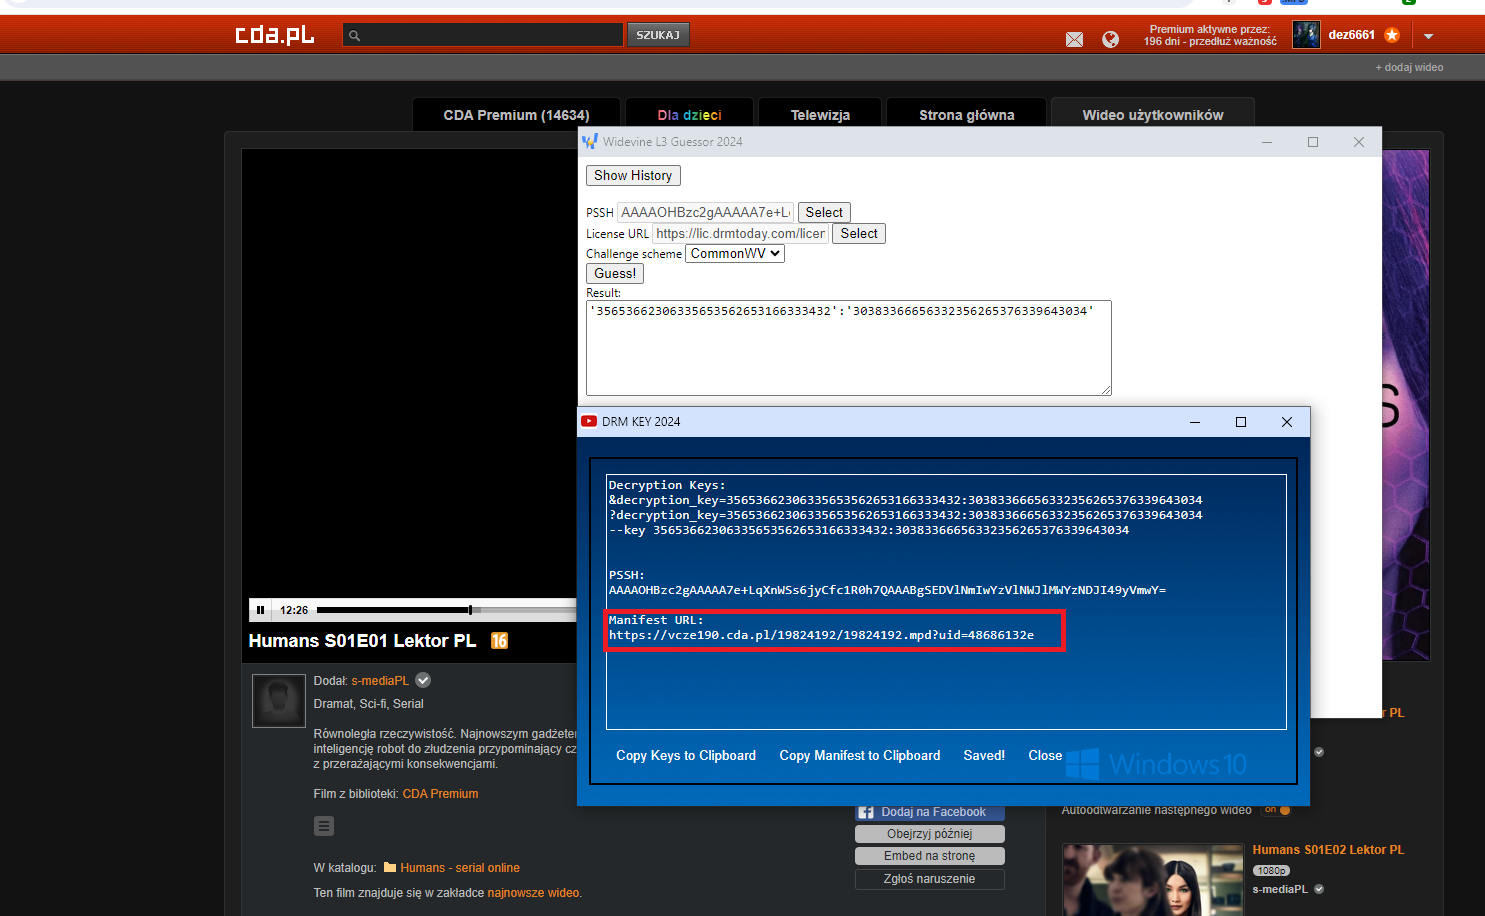Click the DRM KEY 2024 window icon
This screenshot has height=916, width=1485.
[x=589, y=422]
